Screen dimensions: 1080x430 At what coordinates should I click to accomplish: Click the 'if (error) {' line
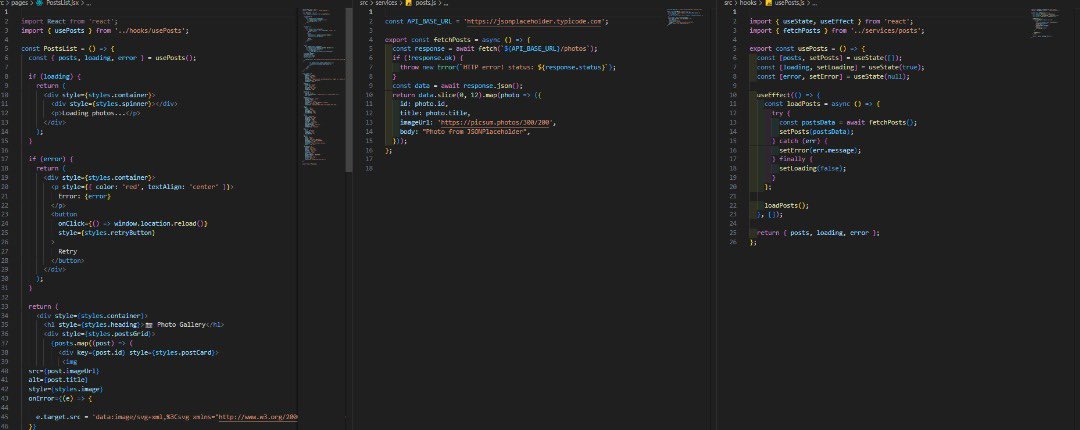[51, 159]
